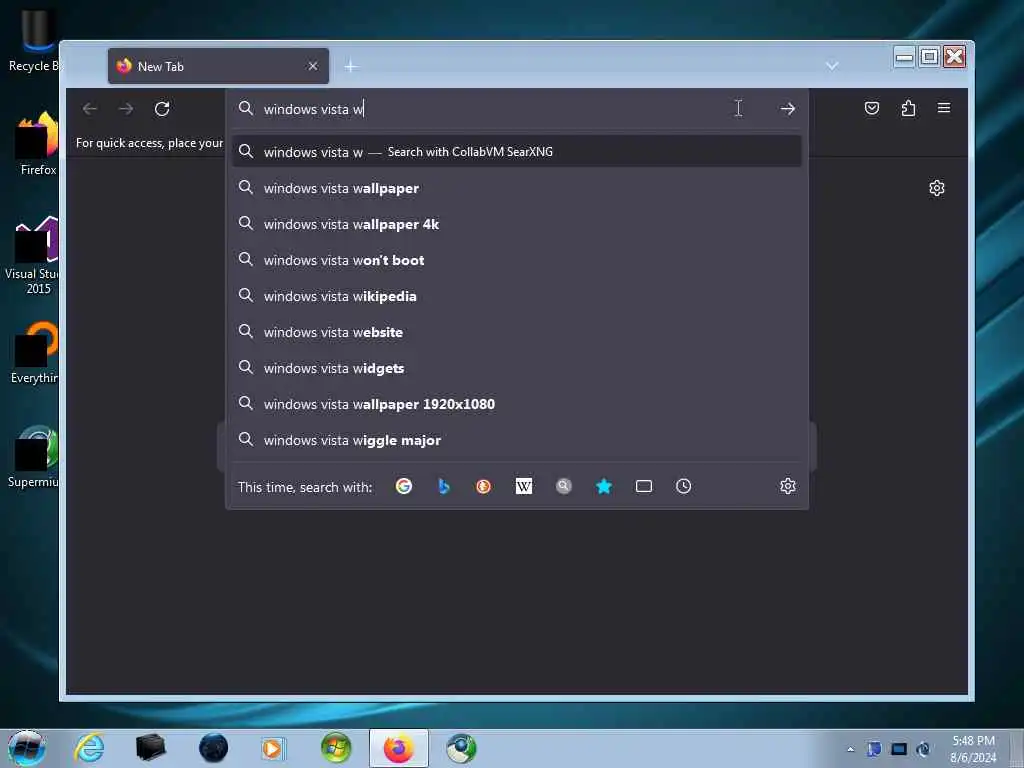Click the Go arrow in the address bar

(x=788, y=109)
